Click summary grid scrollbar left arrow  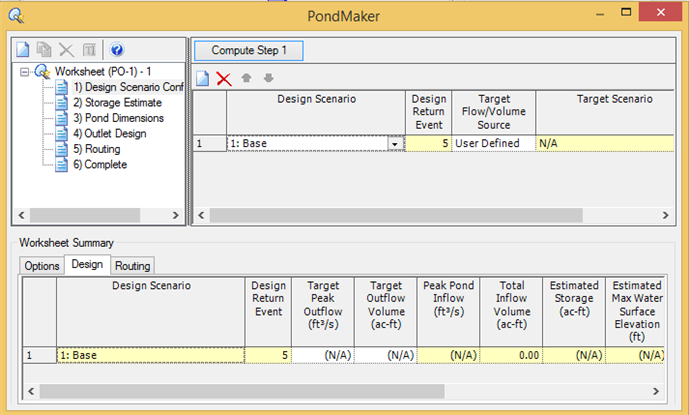click(31, 391)
